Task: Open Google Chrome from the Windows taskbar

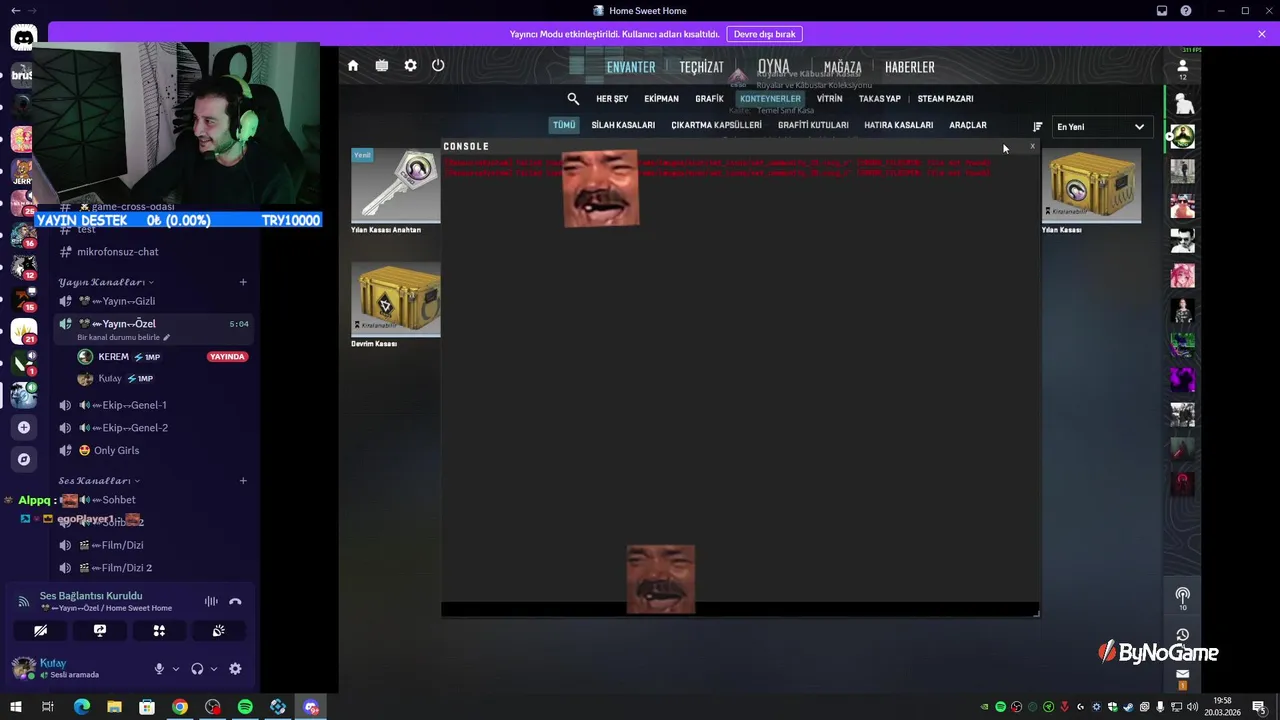Action: click(x=180, y=707)
